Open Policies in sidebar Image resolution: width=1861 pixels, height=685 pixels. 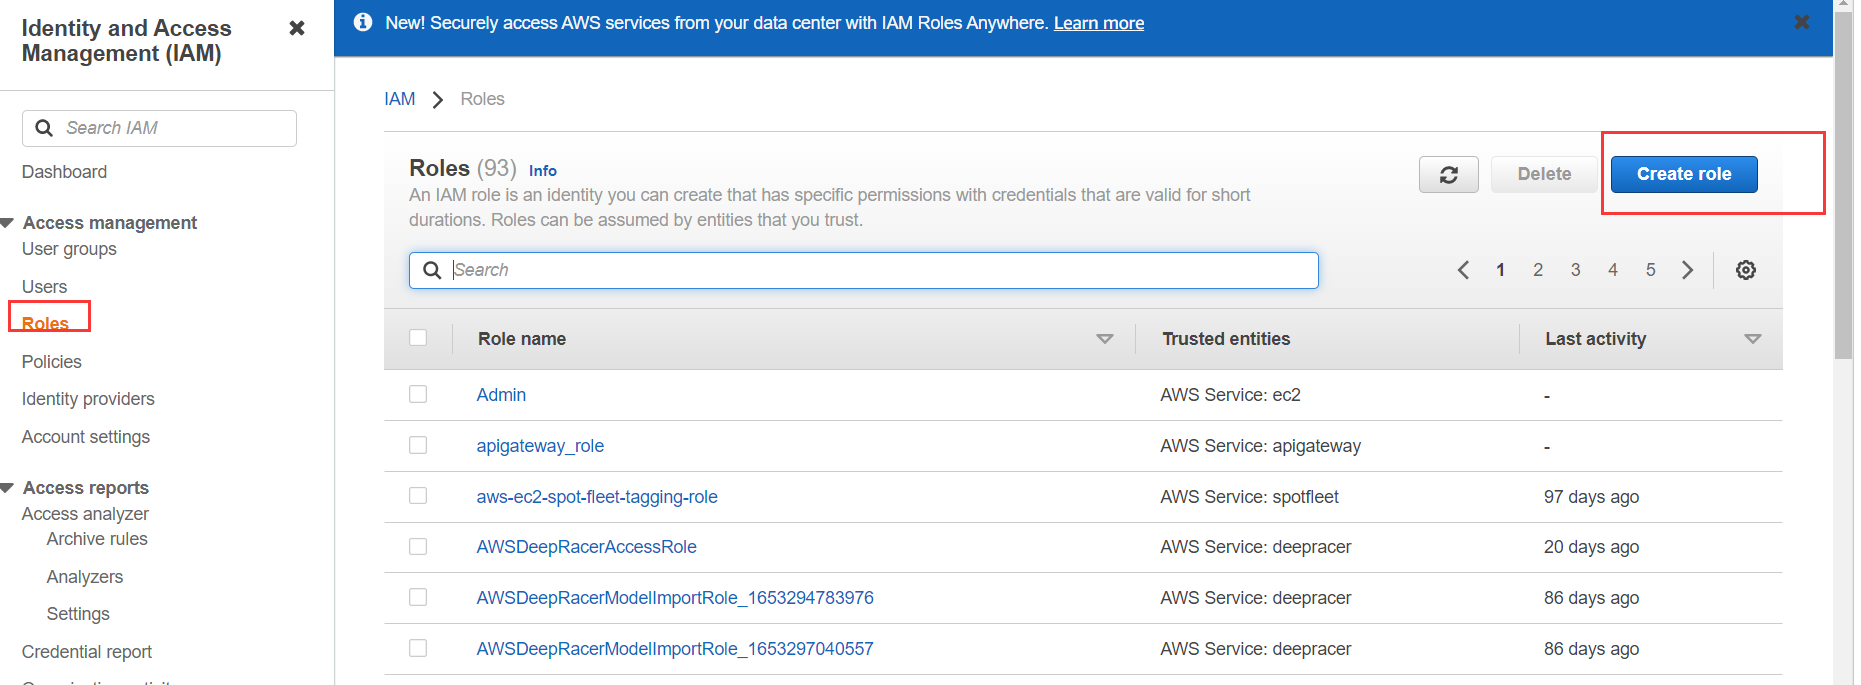pos(52,362)
